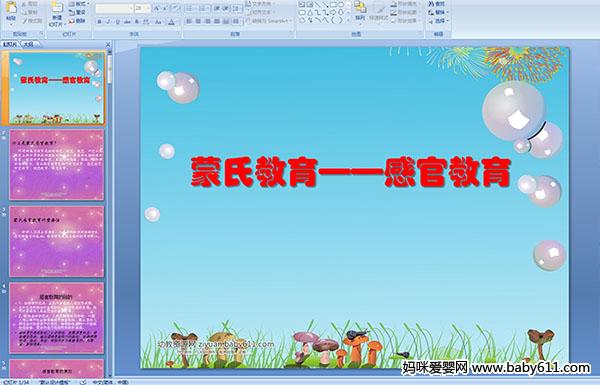Click the font color A icon
600x385 pixels.
[172, 22]
